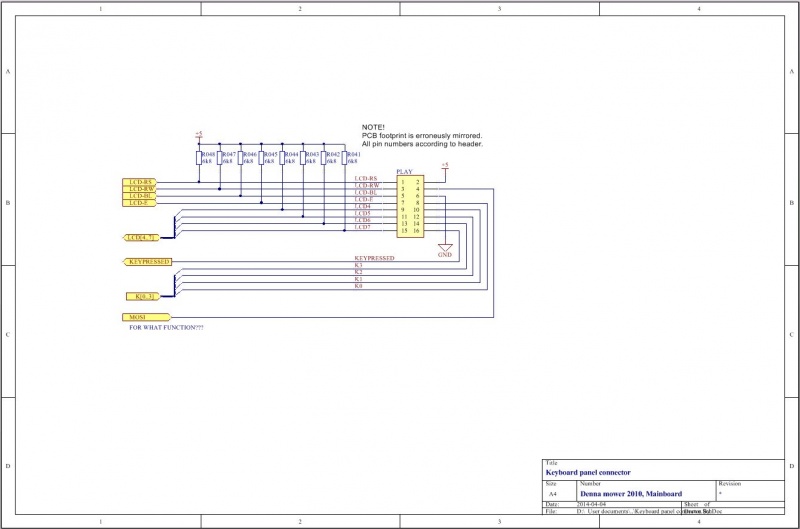Click the A4 sheet size value

point(553,494)
